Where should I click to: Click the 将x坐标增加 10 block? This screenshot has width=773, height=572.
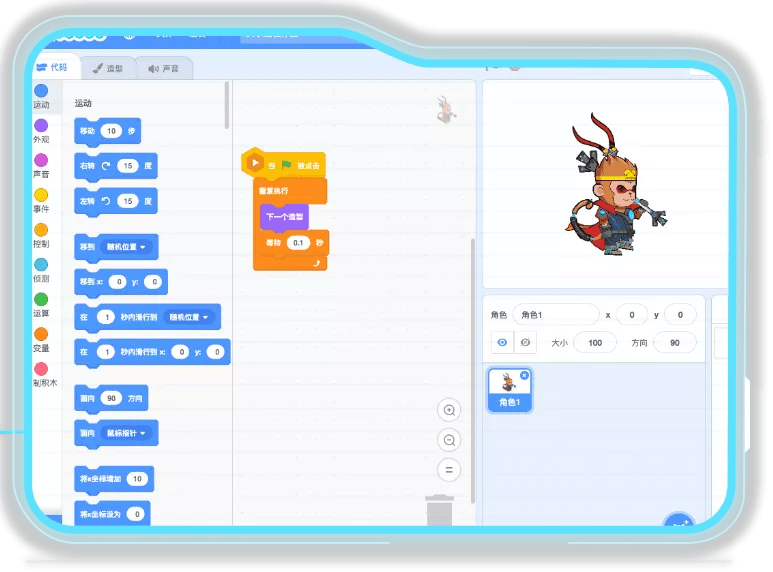(114, 479)
